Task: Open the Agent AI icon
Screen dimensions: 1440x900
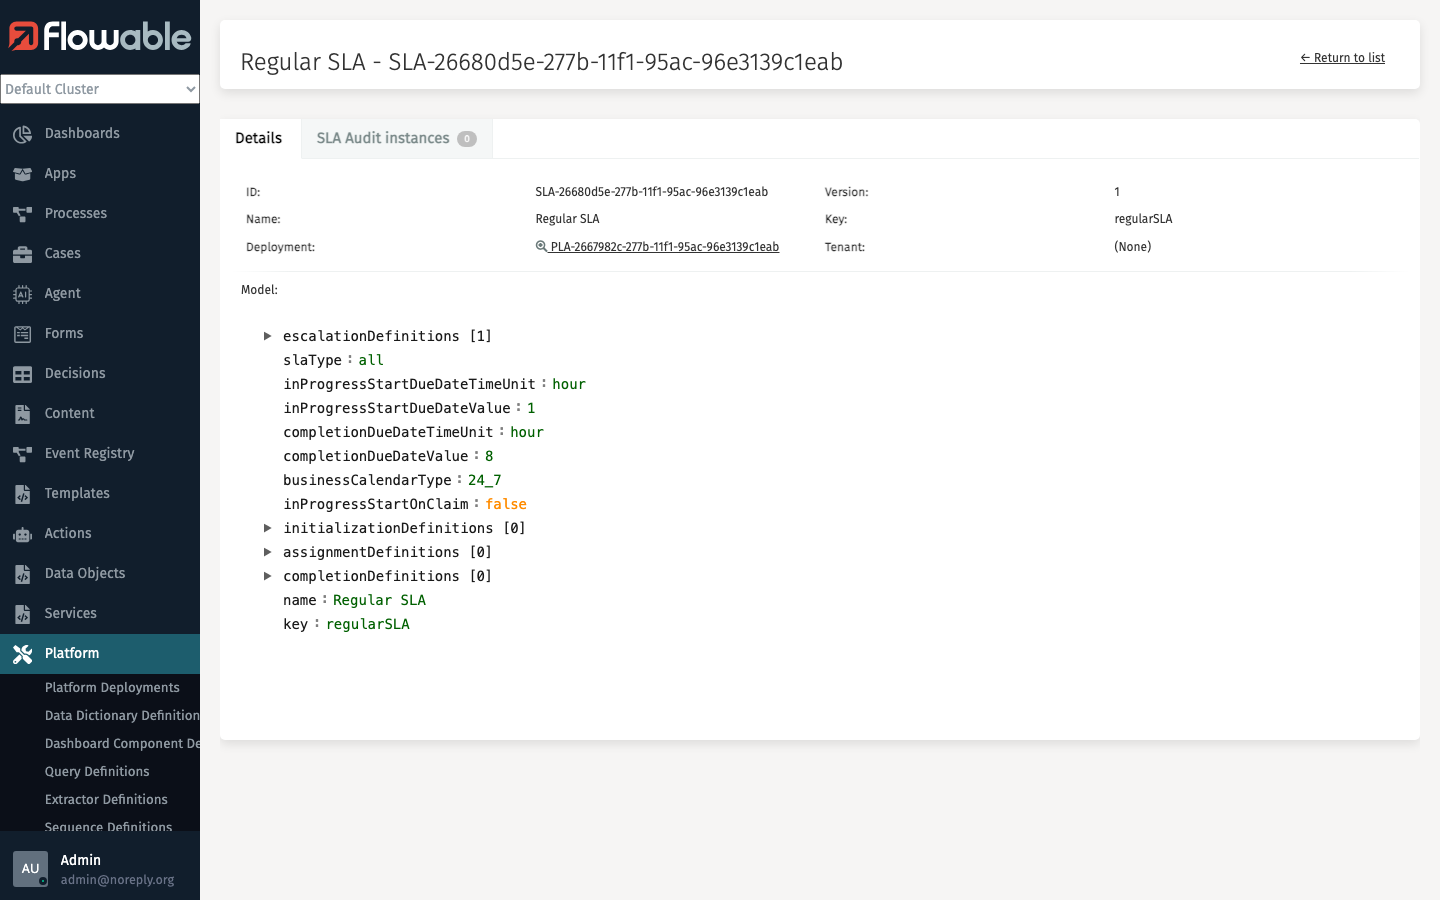Action: [22, 293]
